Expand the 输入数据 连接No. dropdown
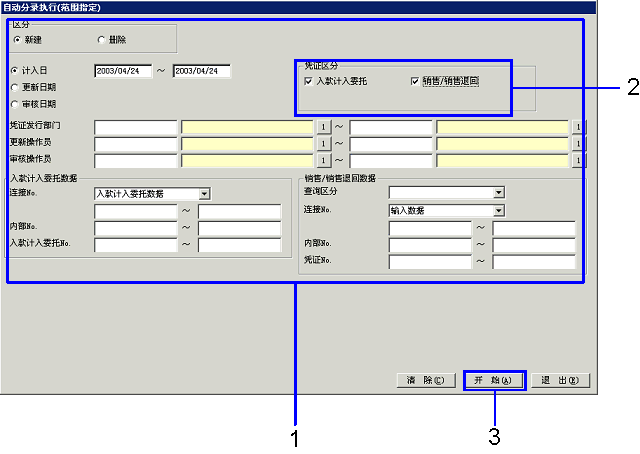640x454 pixels. [x=498, y=211]
